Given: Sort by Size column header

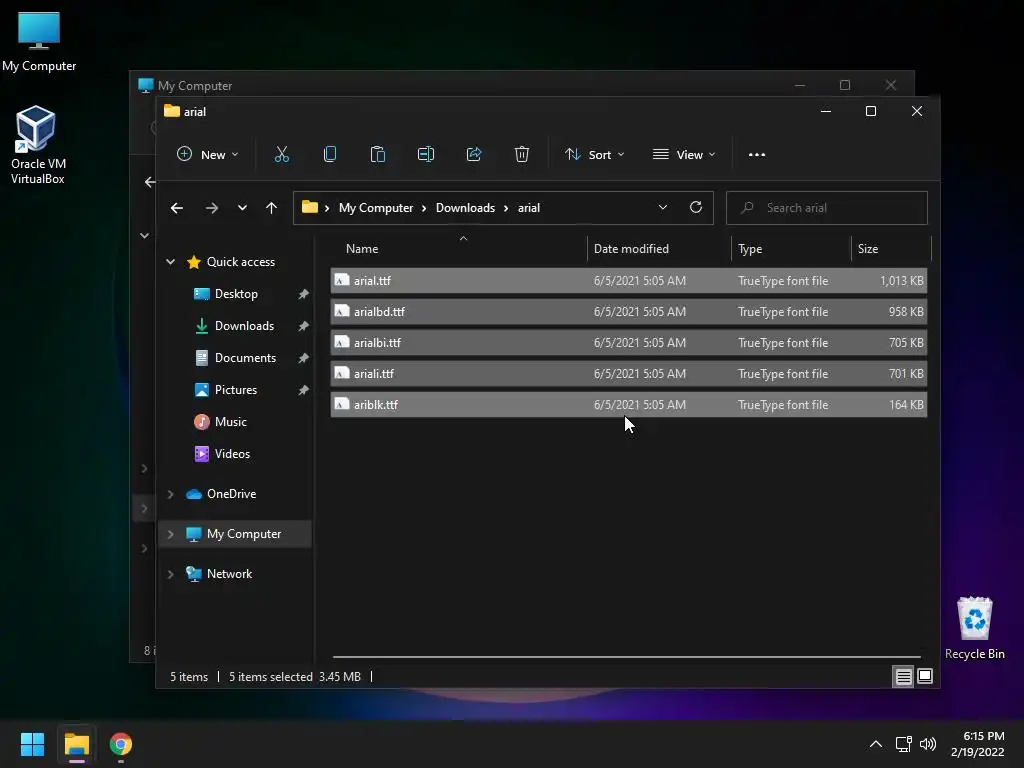Looking at the screenshot, I should [x=891, y=249].
